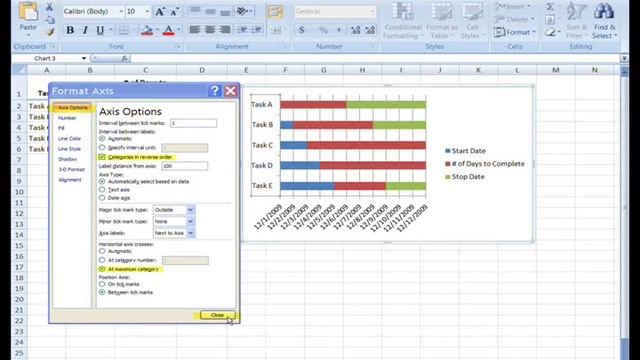
Task: Select At category number radio
Action: tap(102, 260)
